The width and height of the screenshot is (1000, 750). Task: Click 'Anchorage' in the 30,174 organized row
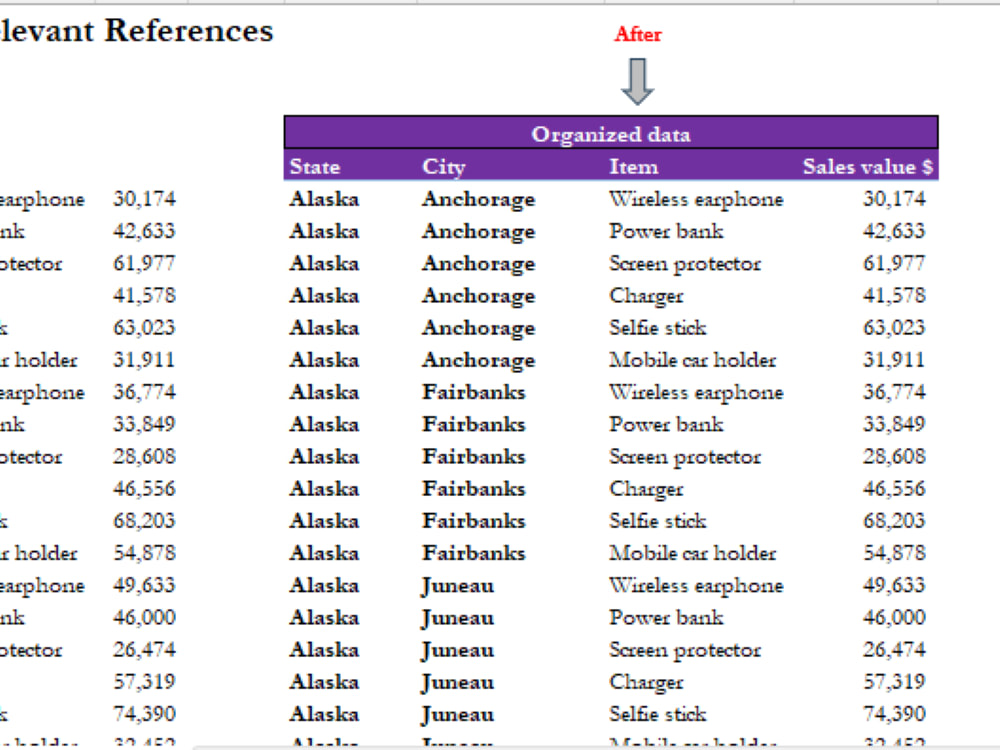(478, 199)
